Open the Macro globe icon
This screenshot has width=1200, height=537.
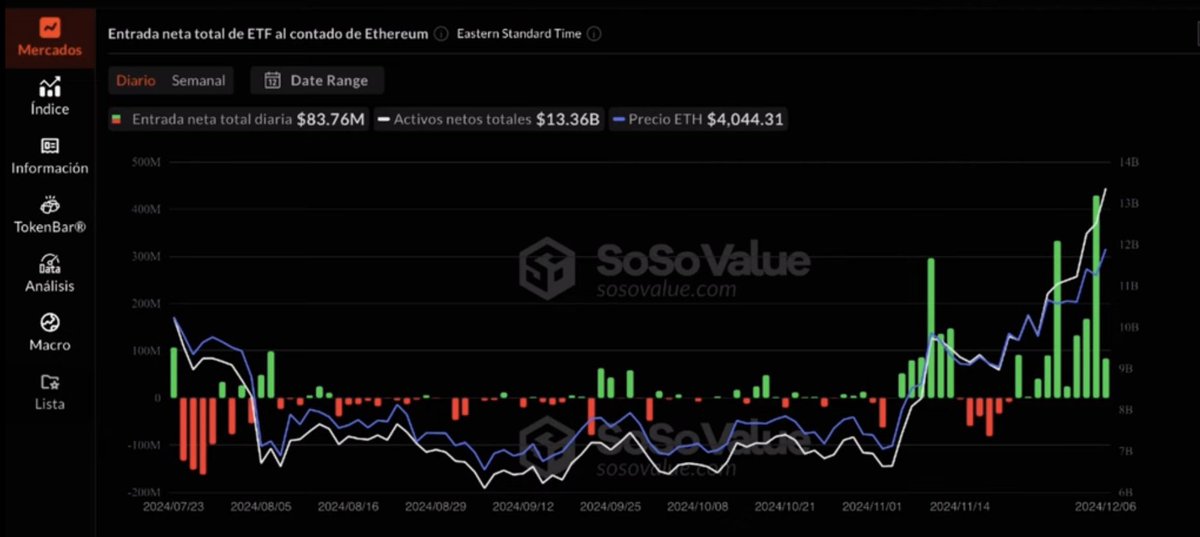point(50,323)
